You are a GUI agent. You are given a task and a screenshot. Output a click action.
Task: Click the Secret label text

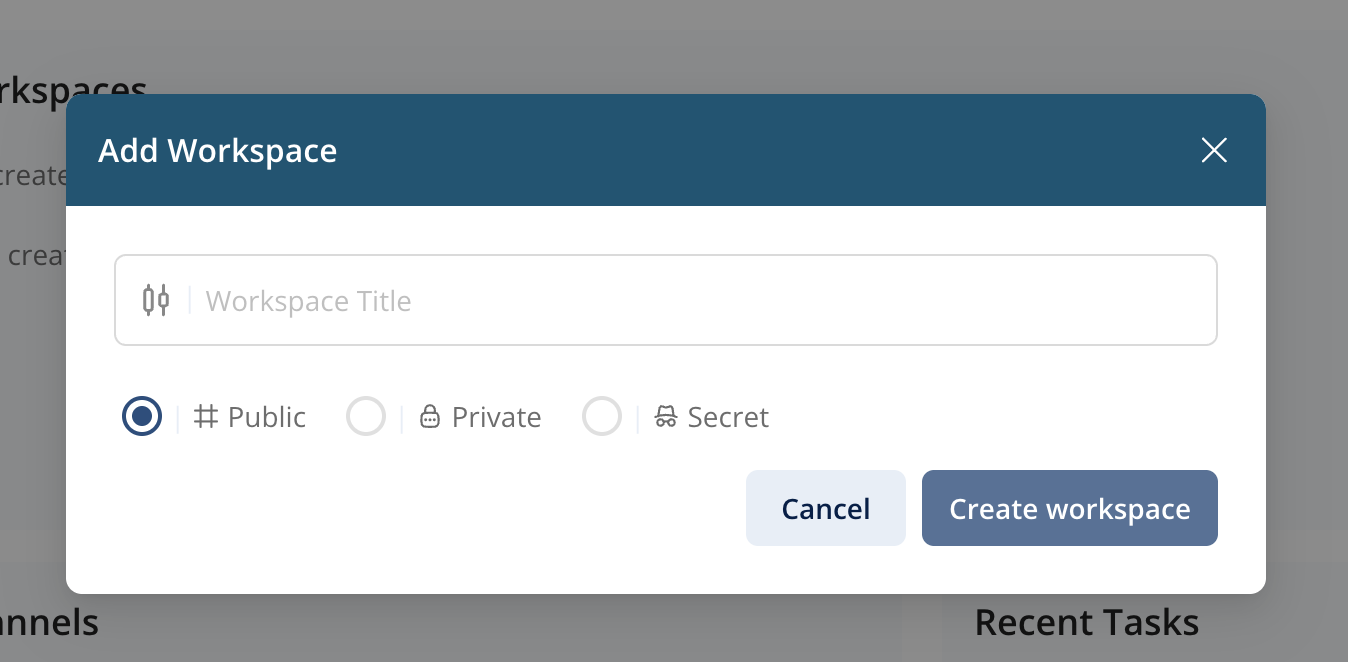coord(728,417)
